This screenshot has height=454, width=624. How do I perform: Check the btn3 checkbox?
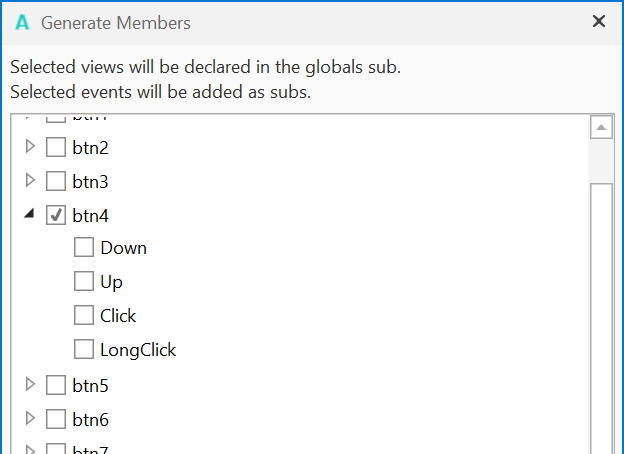(x=56, y=182)
